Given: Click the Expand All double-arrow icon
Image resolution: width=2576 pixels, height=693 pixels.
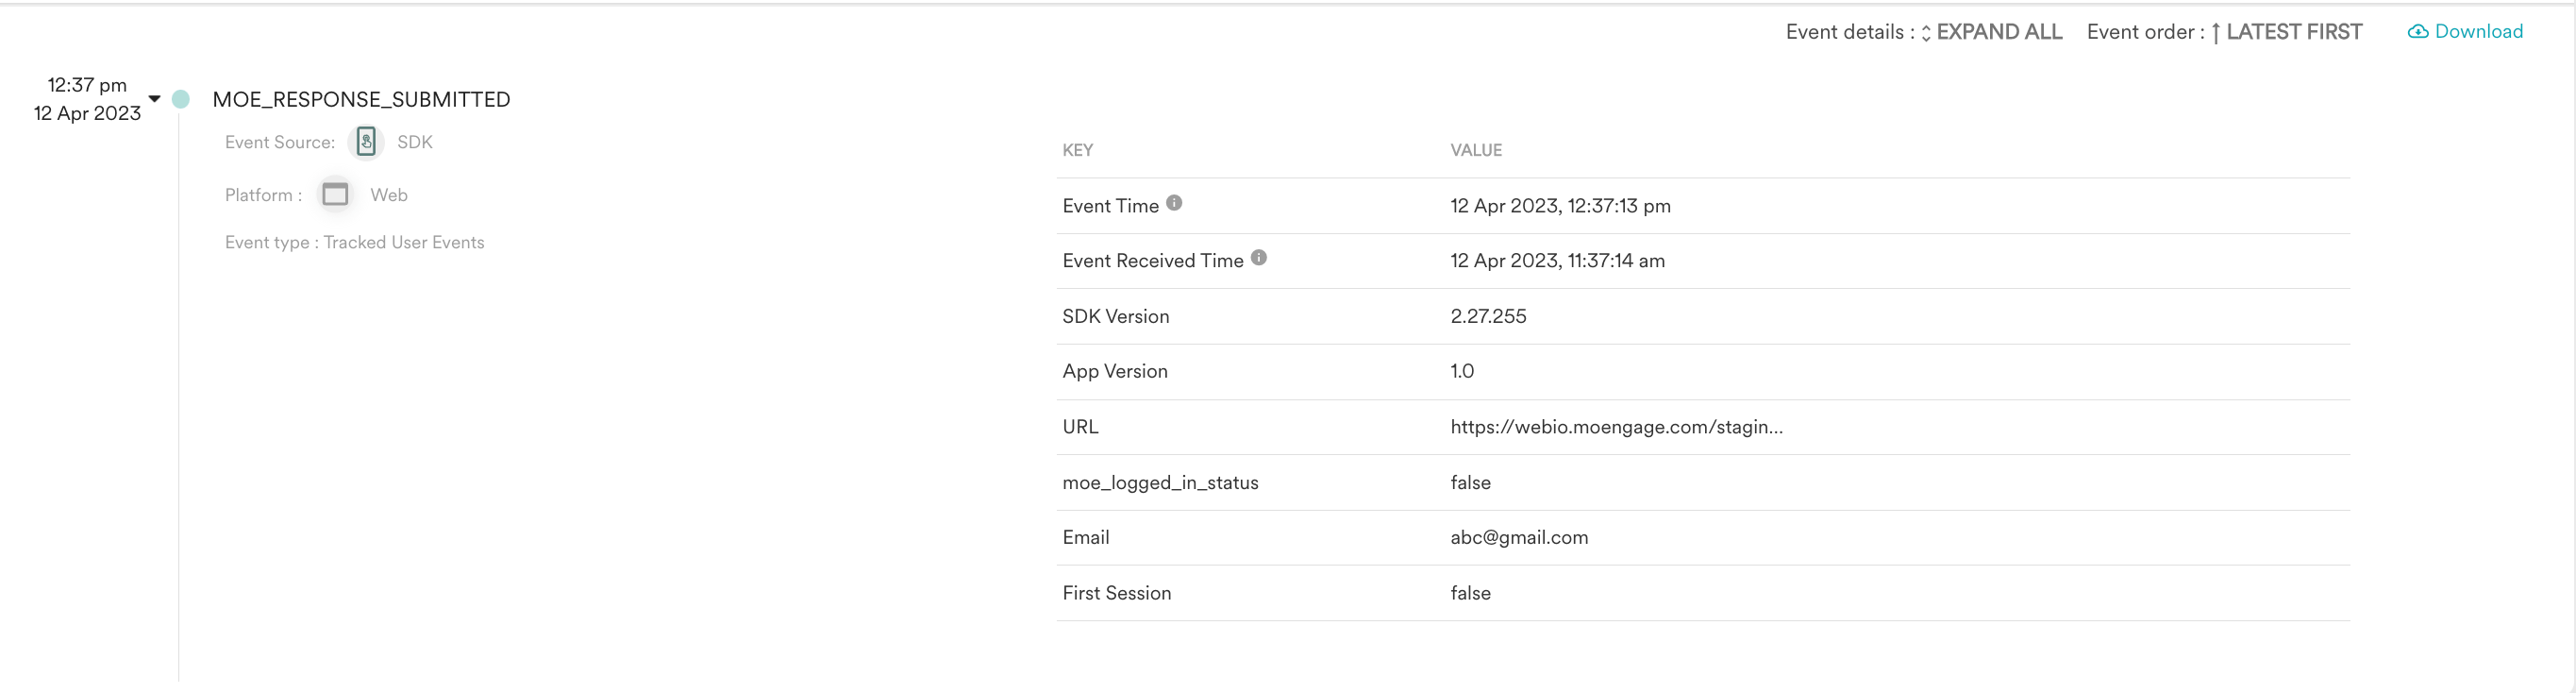Looking at the screenshot, I should point(1926,33).
